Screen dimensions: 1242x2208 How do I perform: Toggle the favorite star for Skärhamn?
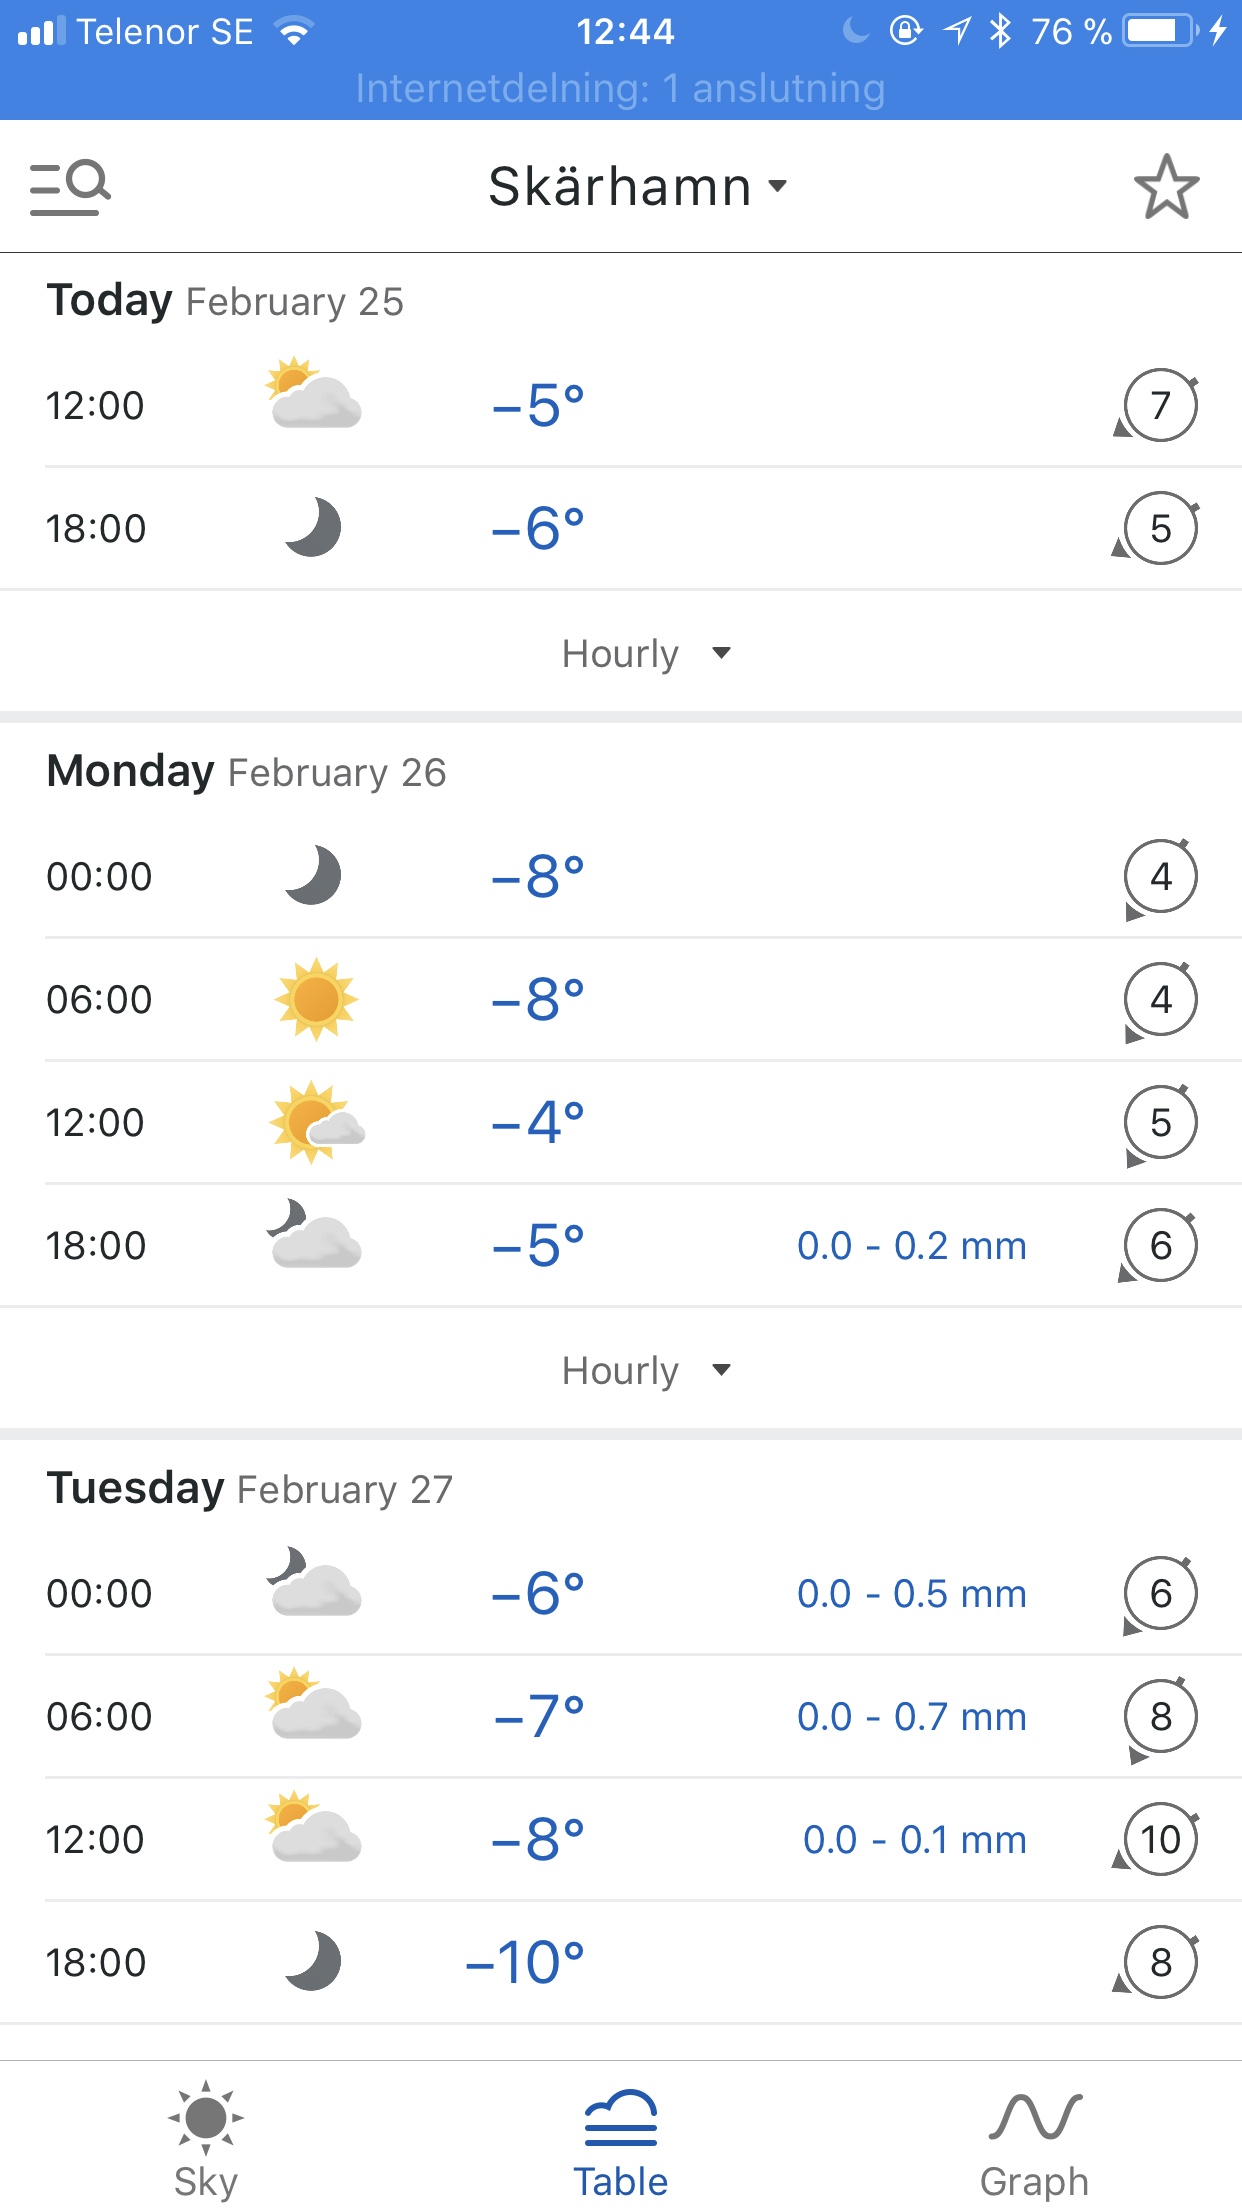tap(1166, 187)
